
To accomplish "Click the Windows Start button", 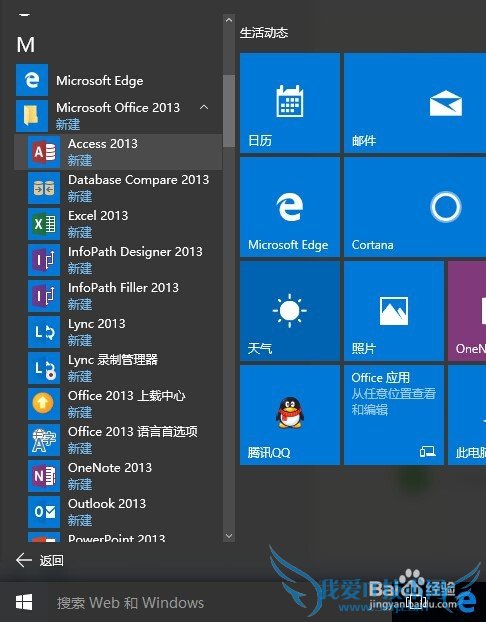I will point(24,602).
